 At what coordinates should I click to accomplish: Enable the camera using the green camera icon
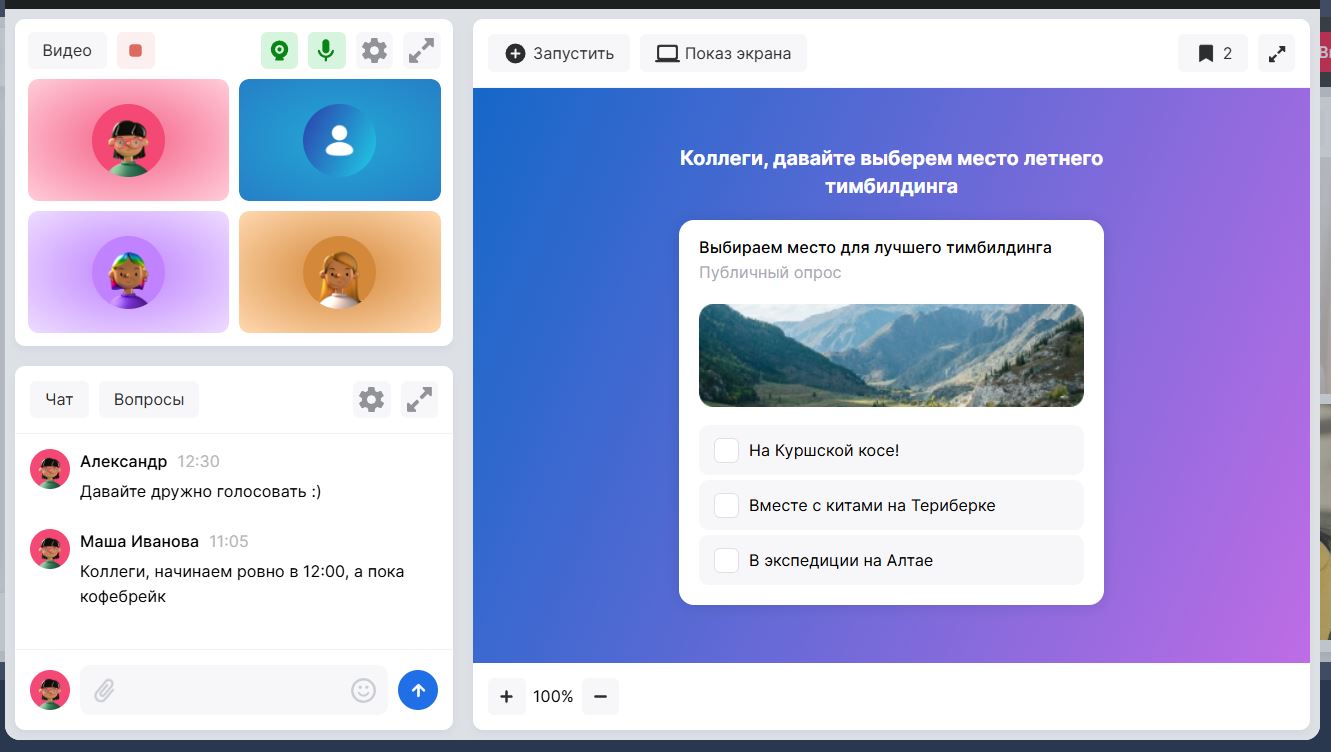pos(279,50)
